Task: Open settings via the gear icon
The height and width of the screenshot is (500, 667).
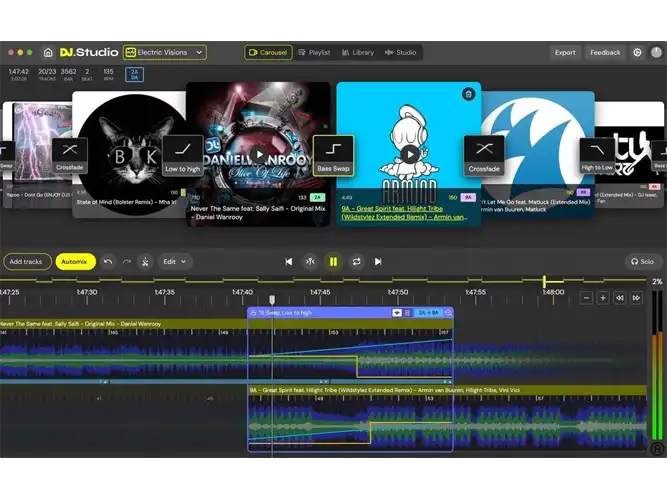Action: (637, 52)
